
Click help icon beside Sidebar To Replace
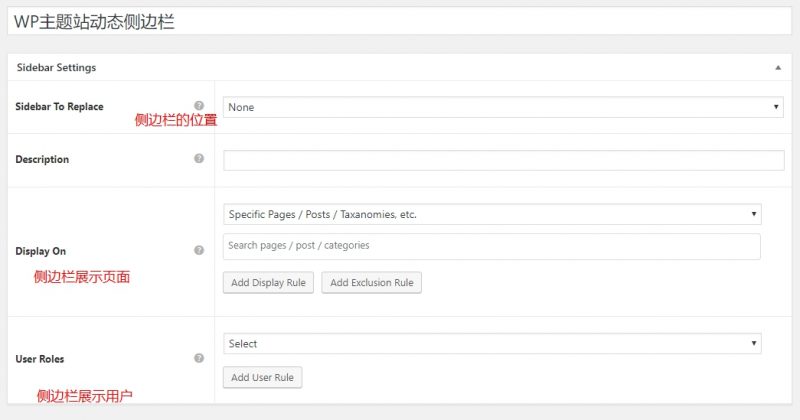[199, 106]
